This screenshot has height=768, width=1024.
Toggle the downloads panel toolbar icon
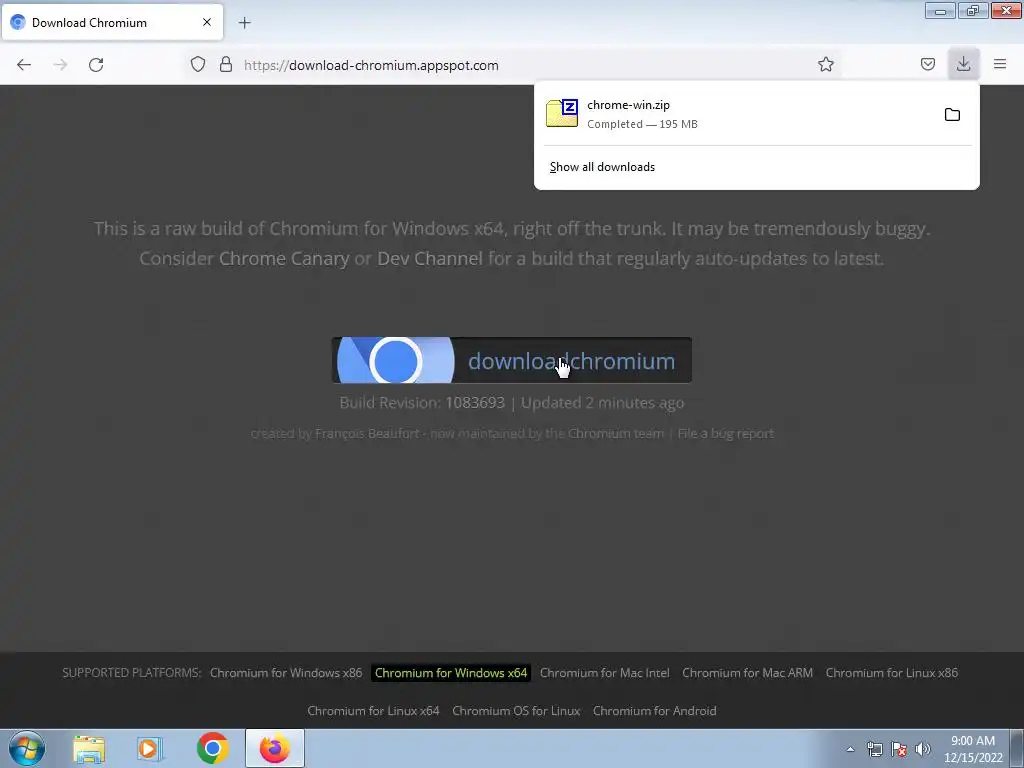pyautogui.click(x=963, y=64)
